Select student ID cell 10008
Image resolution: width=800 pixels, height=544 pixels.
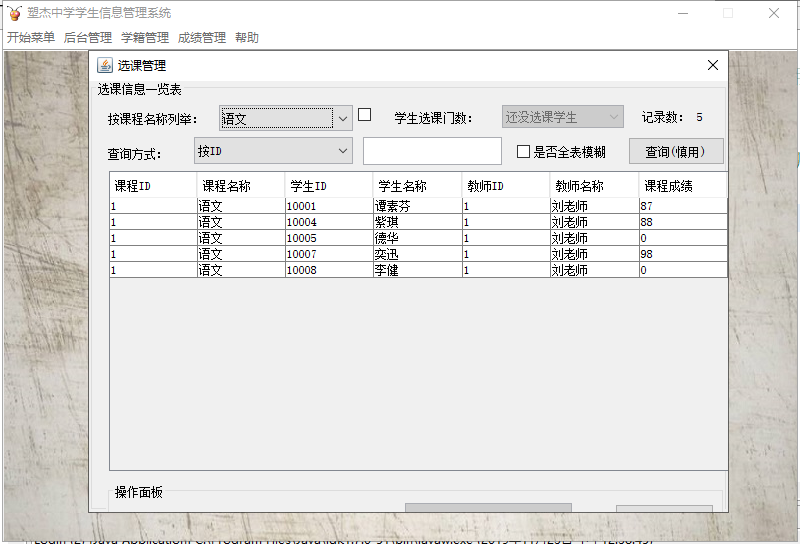pyautogui.click(x=329, y=269)
